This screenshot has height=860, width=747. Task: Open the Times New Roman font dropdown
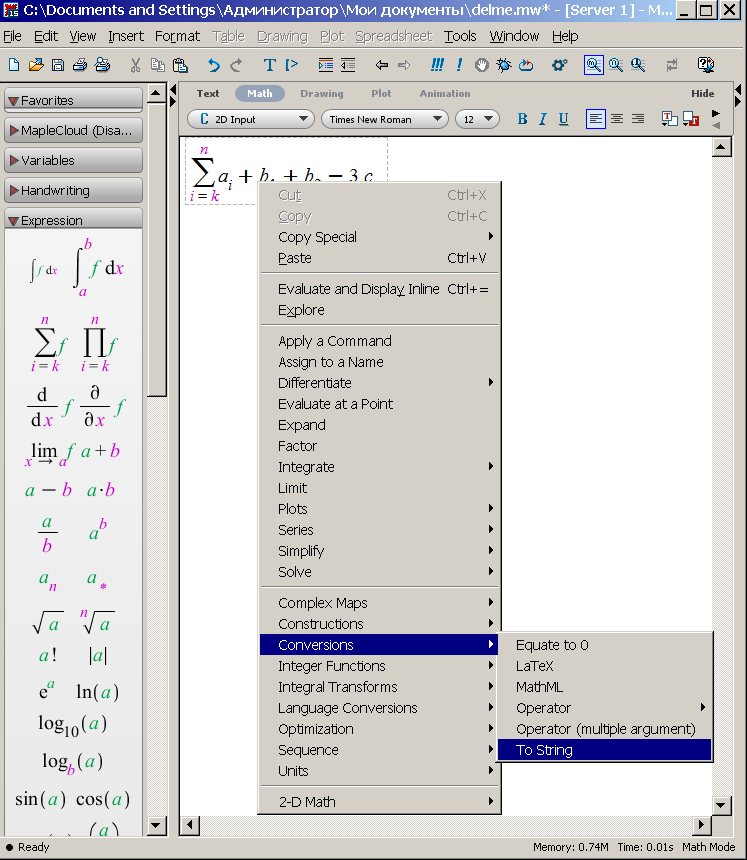click(385, 119)
